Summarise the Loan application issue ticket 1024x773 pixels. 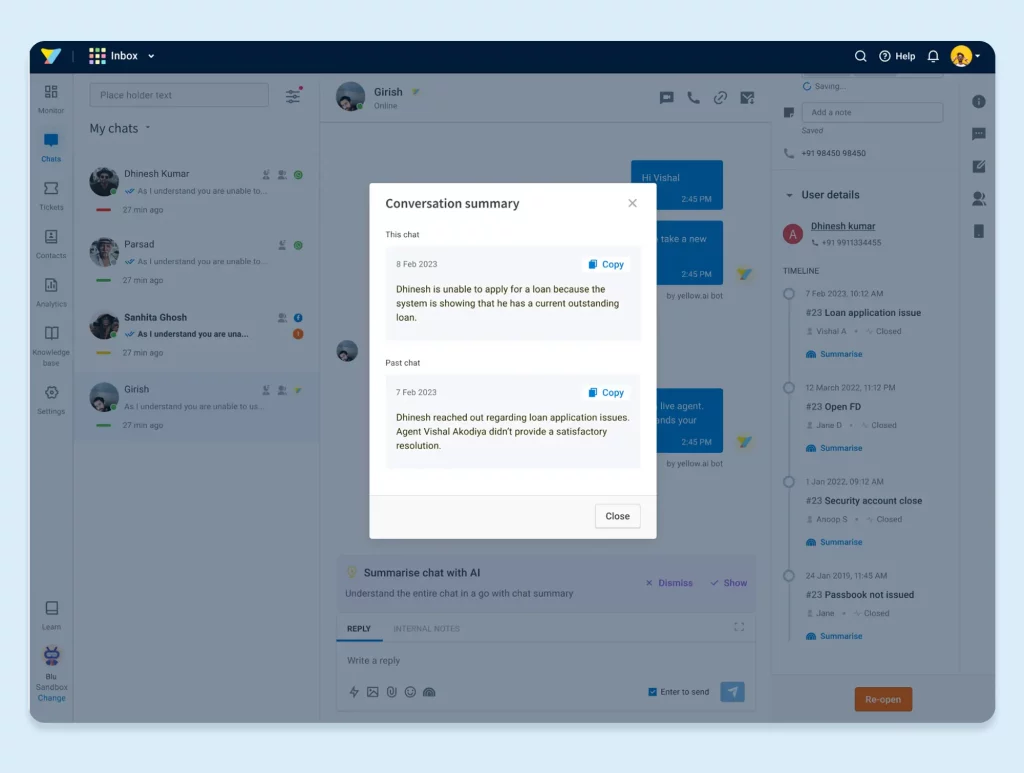pyautogui.click(x=835, y=354)
